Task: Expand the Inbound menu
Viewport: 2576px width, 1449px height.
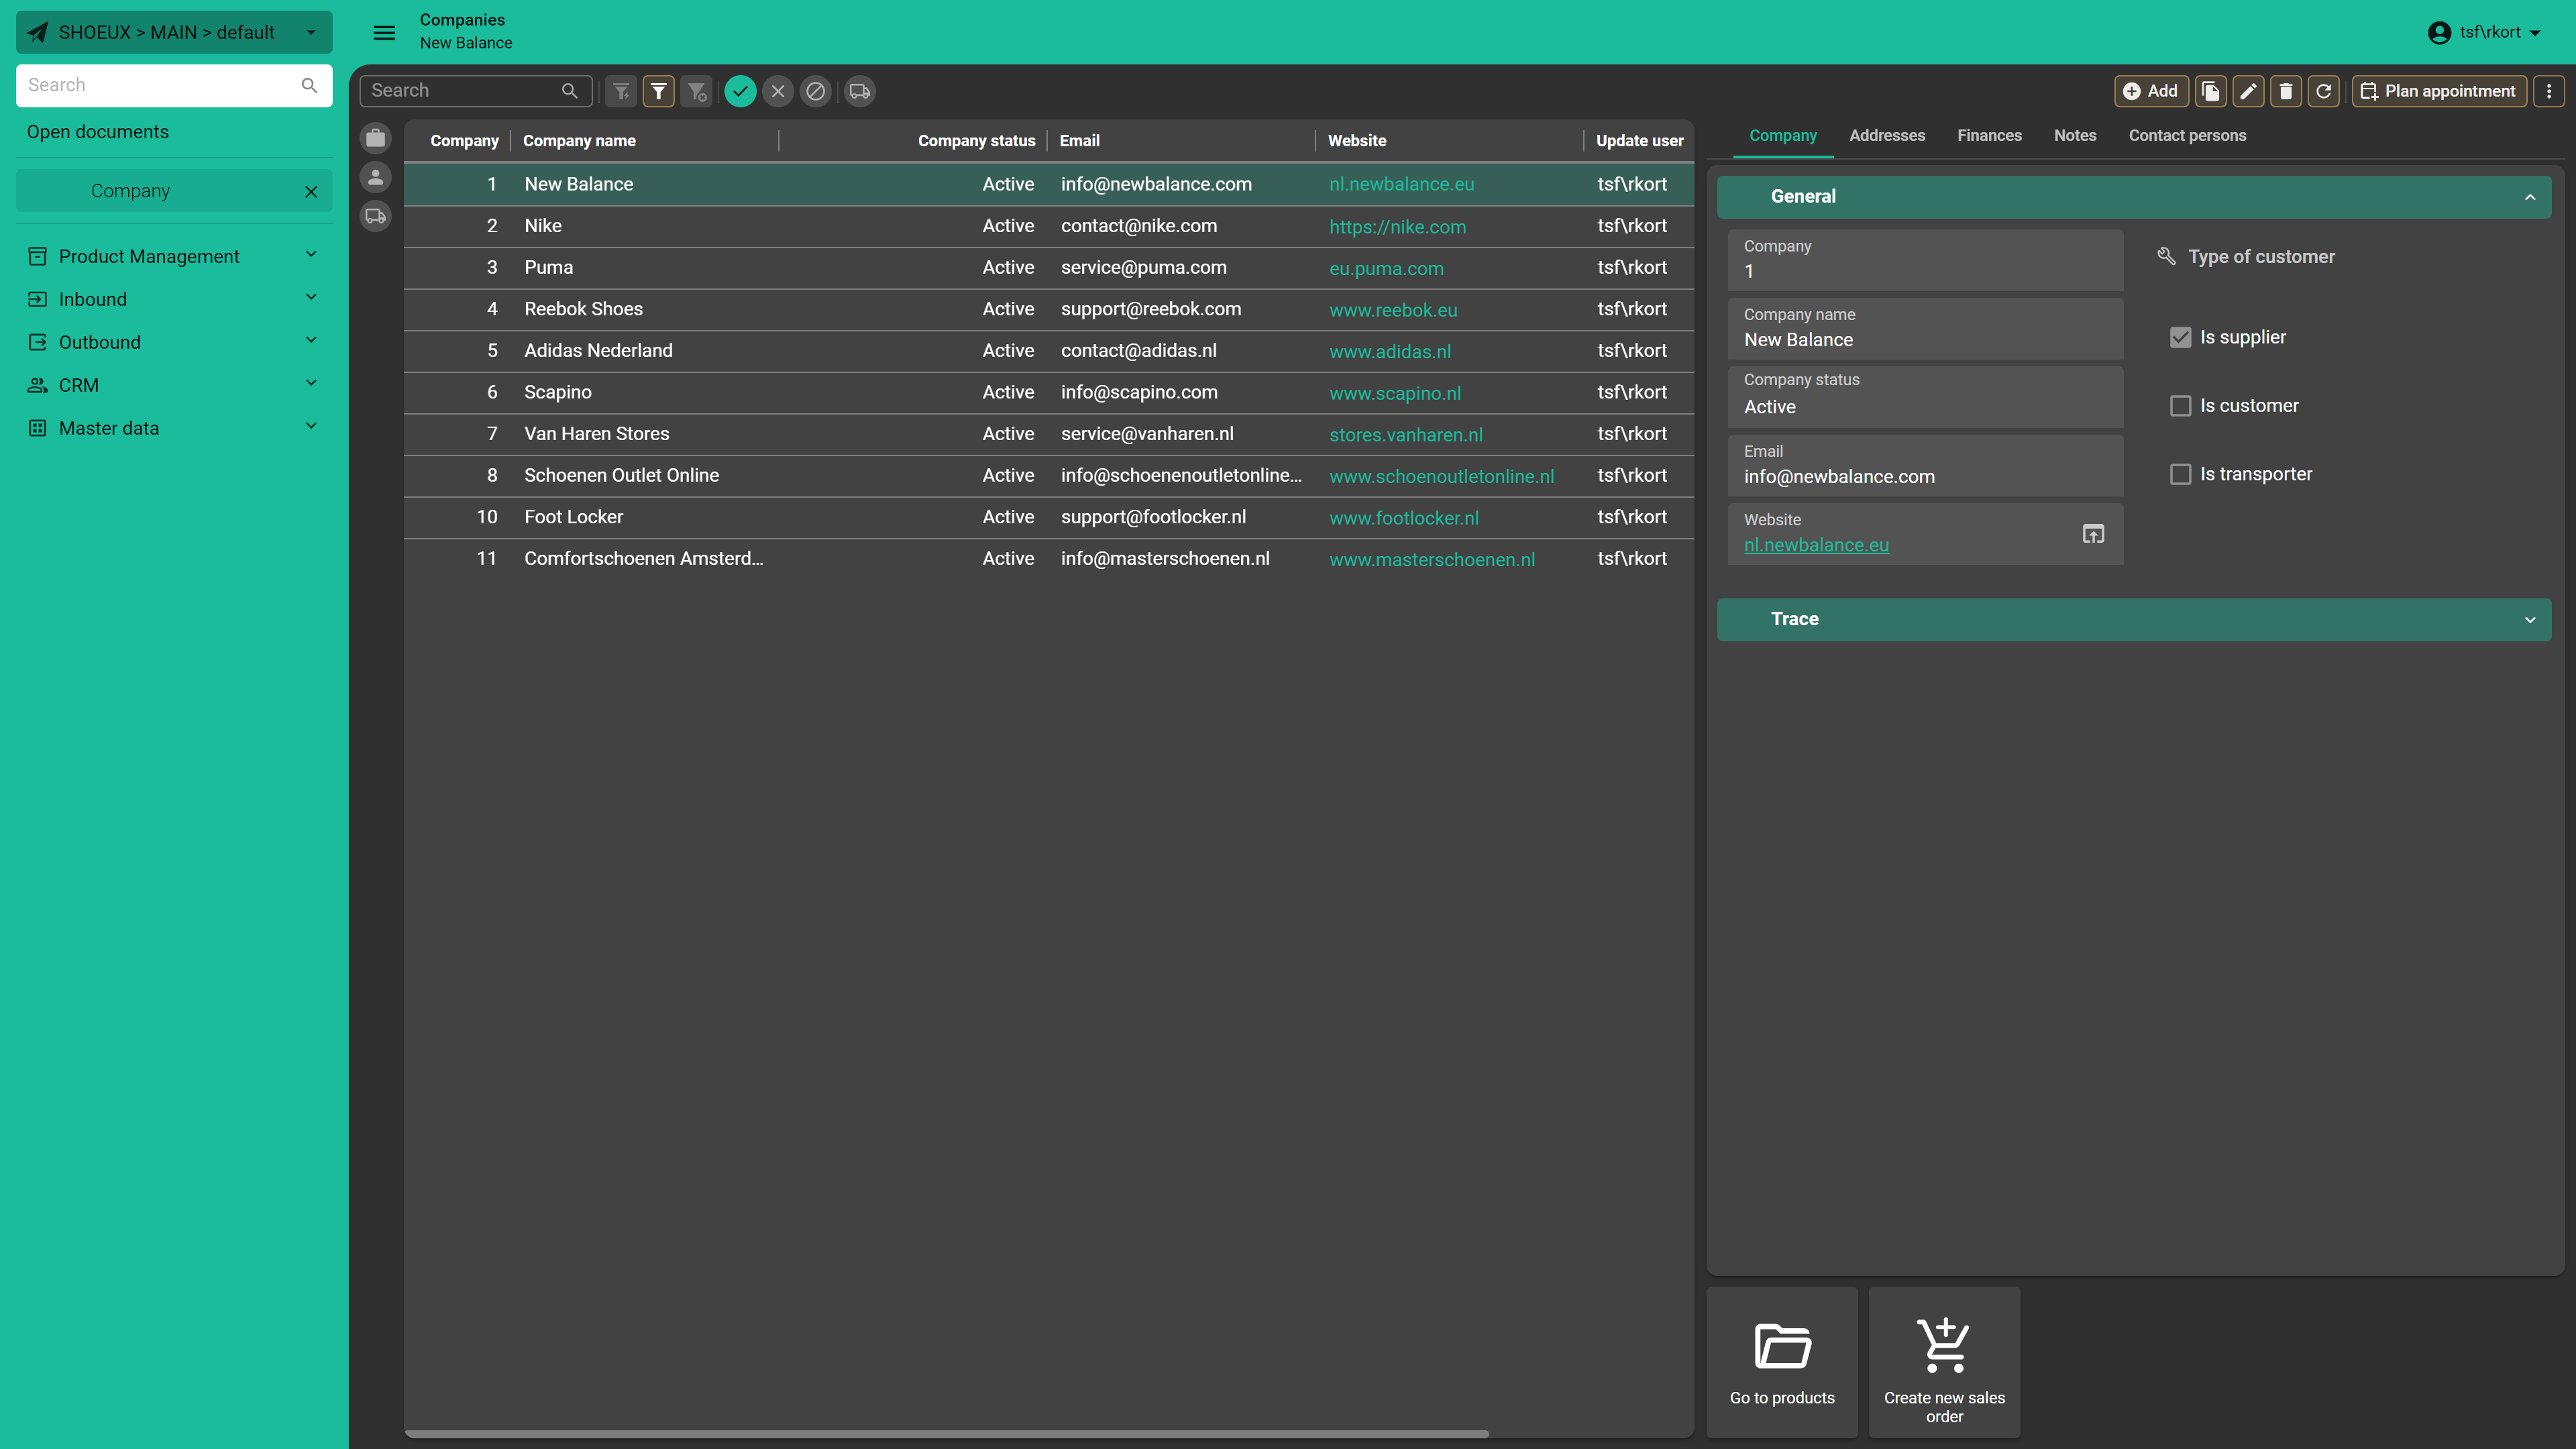Action: [174, 299]
